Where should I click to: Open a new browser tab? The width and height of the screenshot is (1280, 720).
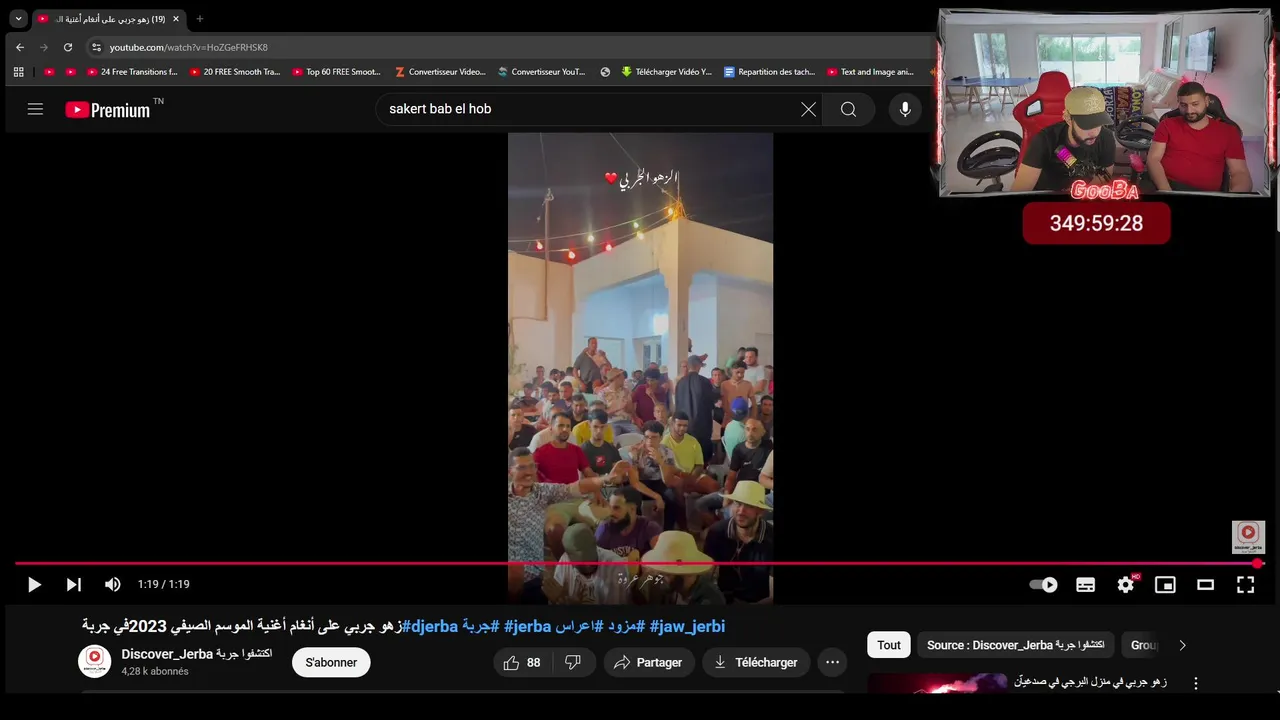click(x=199, y=19)
